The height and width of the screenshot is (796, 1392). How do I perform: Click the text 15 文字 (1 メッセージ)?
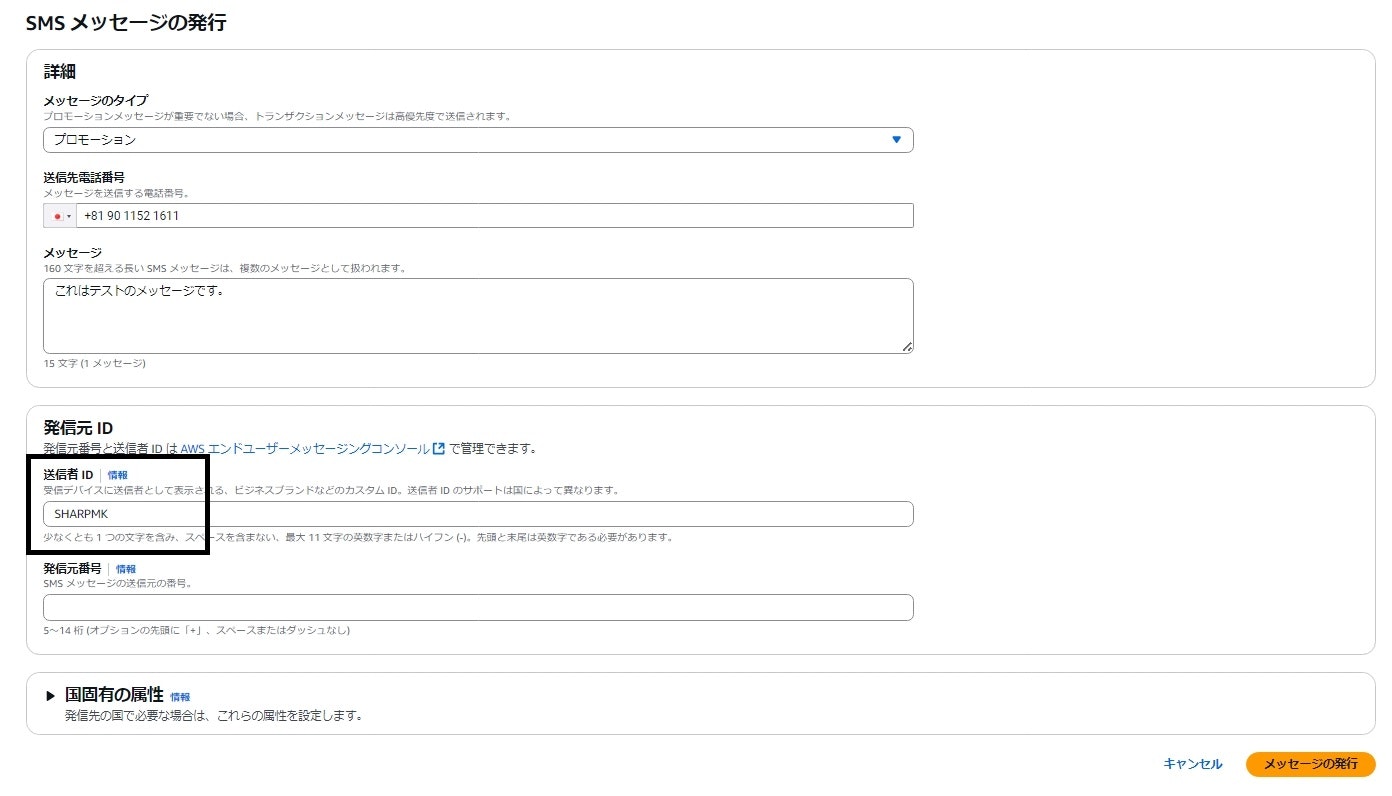(94, 363)
